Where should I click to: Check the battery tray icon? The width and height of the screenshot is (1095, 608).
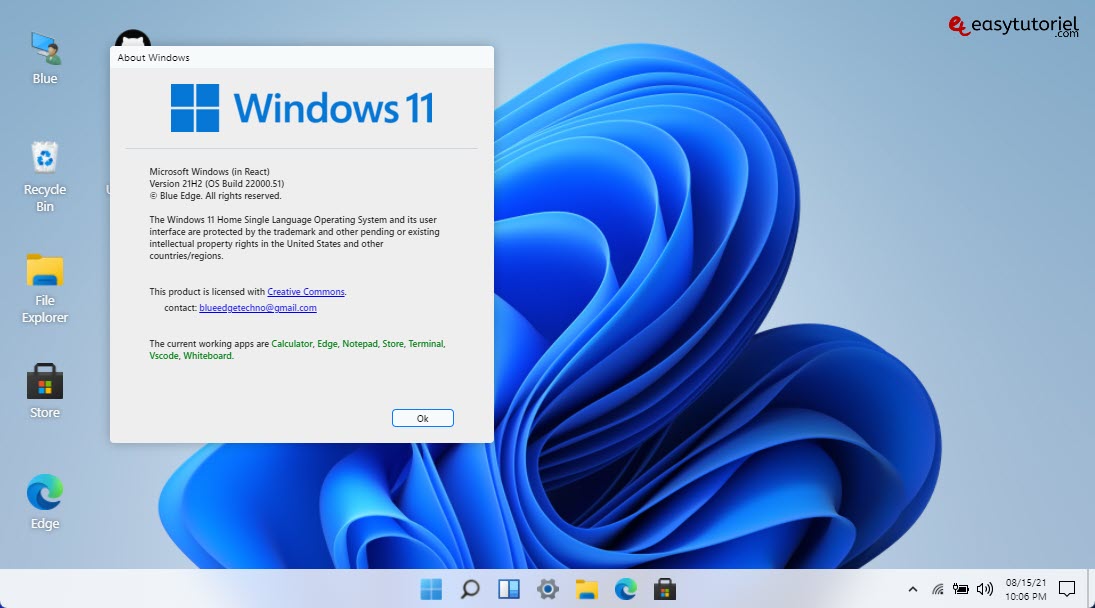point(961,589)
